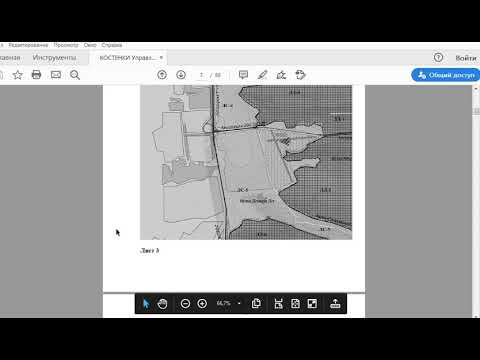Open the help question mark icon
This screenshot has height=360, width=480.
(x=438, y=58)
